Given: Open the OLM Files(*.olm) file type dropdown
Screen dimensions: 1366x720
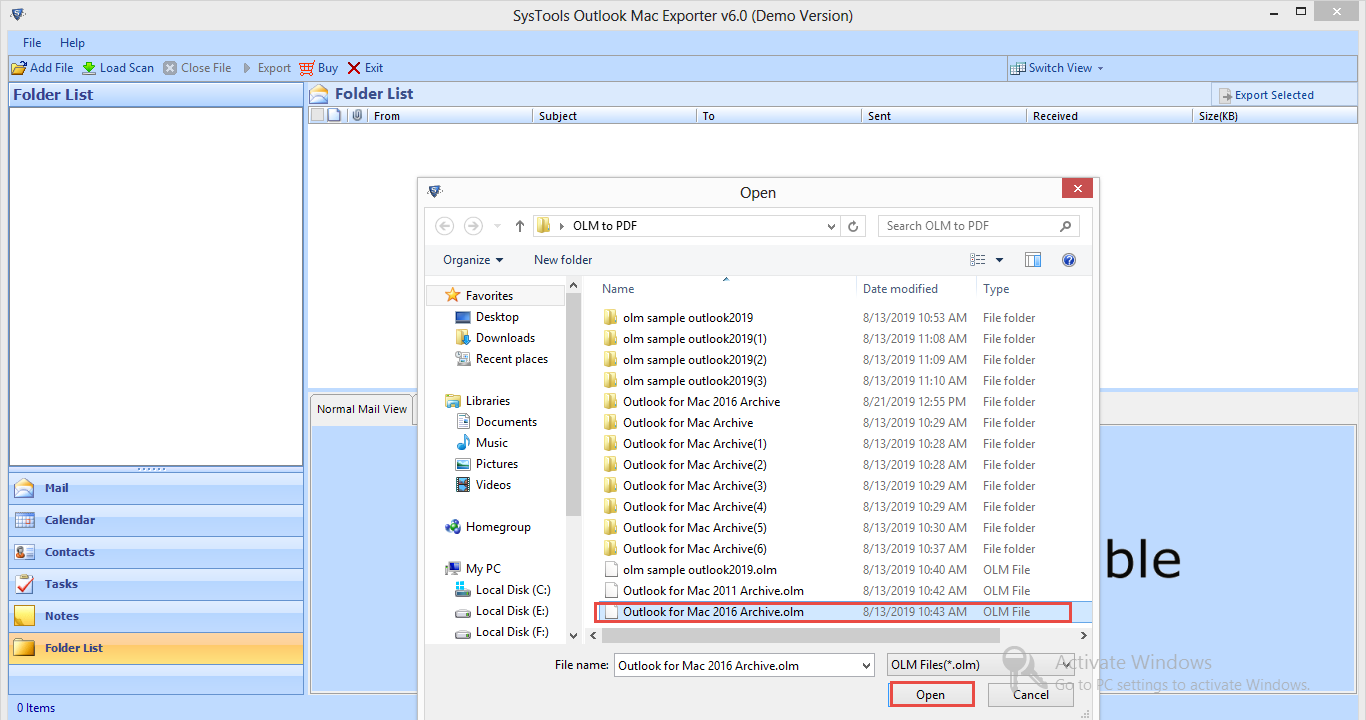Looking at the screenshot, I should click(980, 665).
